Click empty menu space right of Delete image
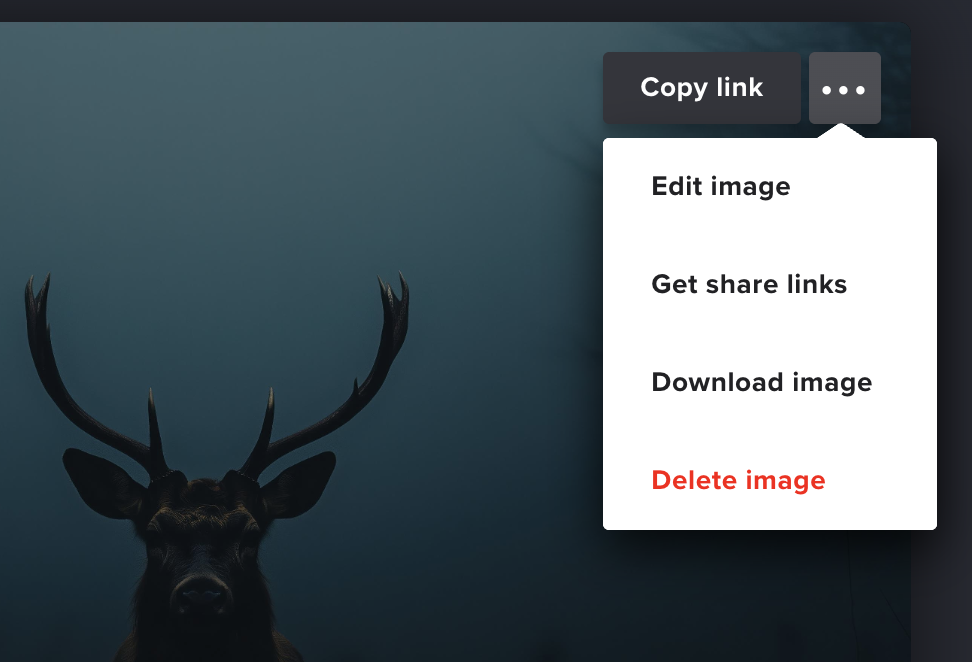 pyautogui.click(x=885, y=480)
